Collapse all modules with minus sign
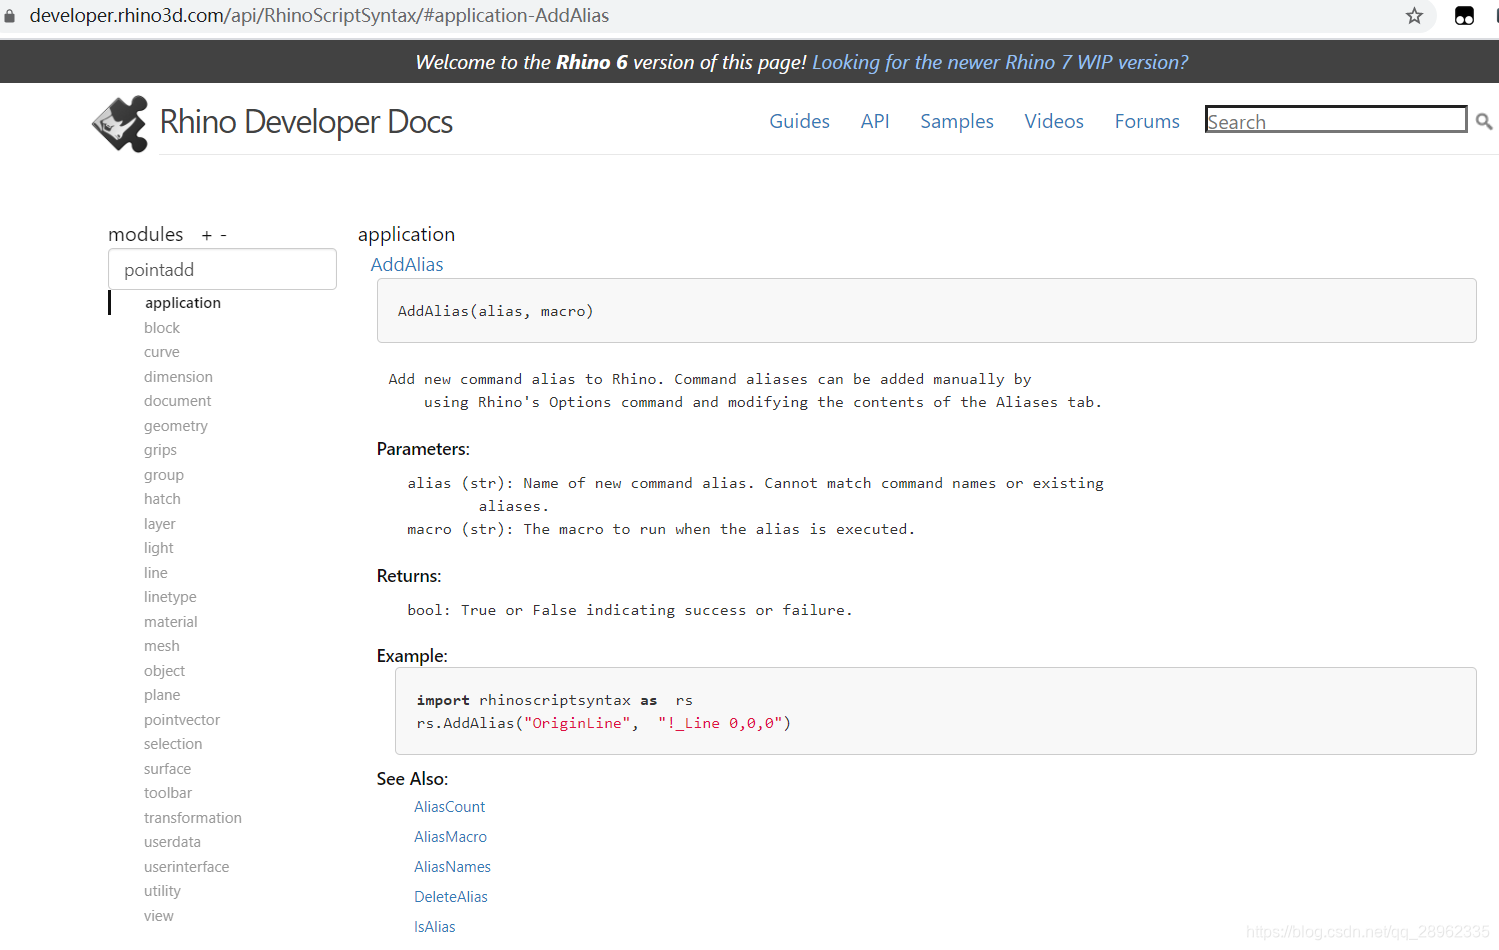The image size is (1499, 950). click(223, 235)
